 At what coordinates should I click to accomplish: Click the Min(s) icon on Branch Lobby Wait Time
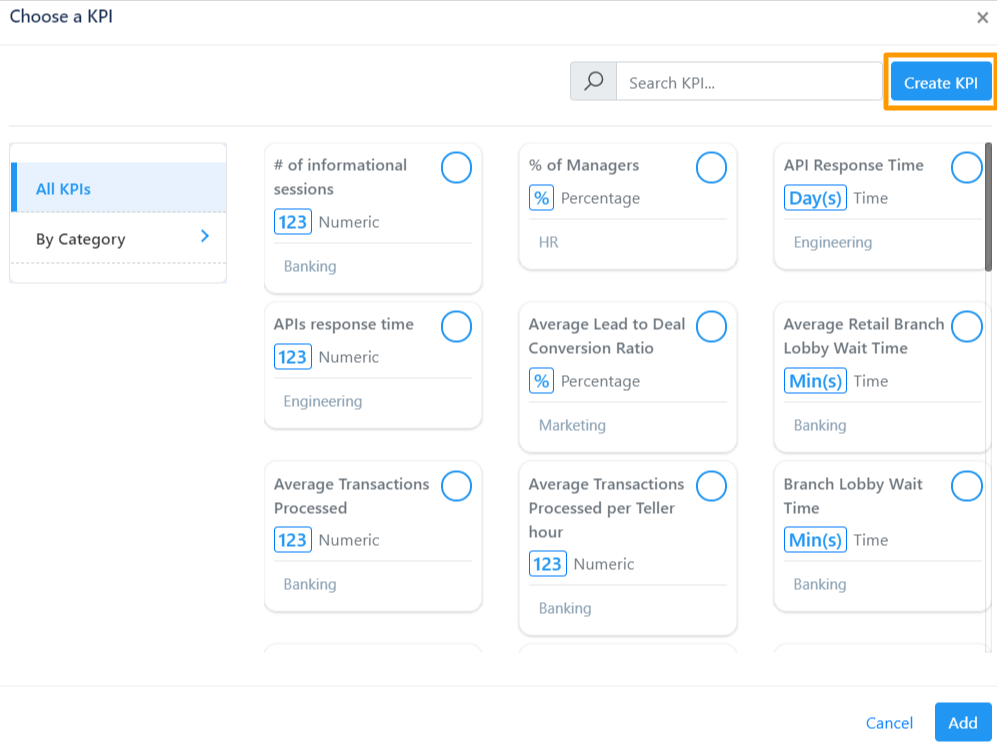coord(815,540)
